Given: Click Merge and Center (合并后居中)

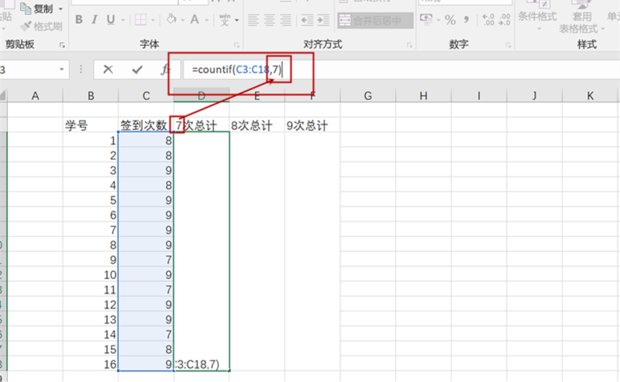Looking at the screenshot, I should point(375,20).
